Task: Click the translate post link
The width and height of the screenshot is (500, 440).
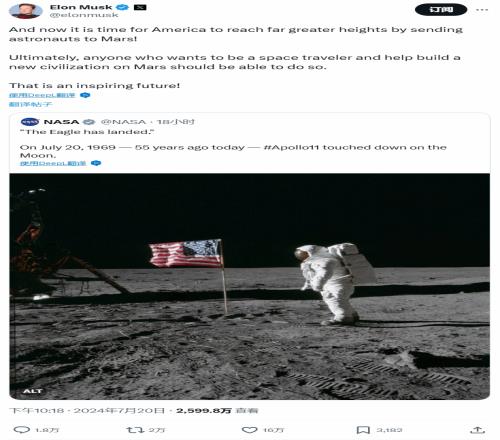Action: tap(30, 104)
